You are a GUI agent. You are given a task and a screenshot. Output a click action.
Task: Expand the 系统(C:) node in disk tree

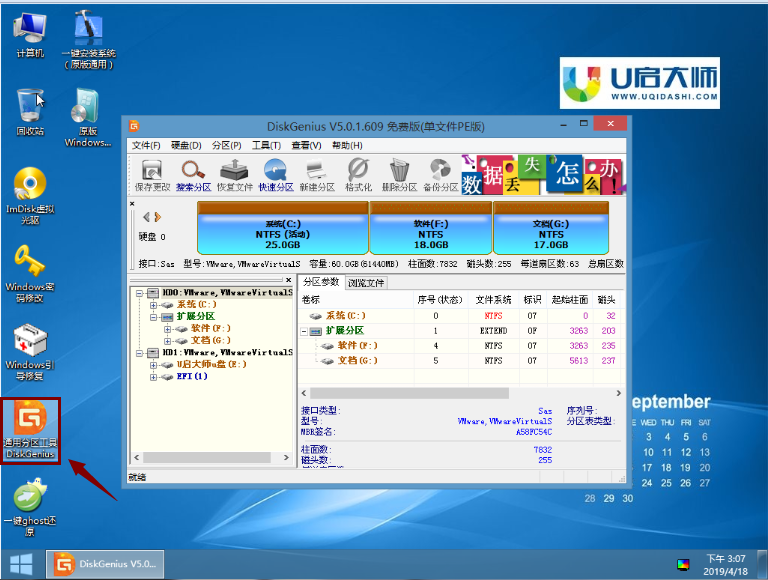pyautogui.click(x=154, y=304)
